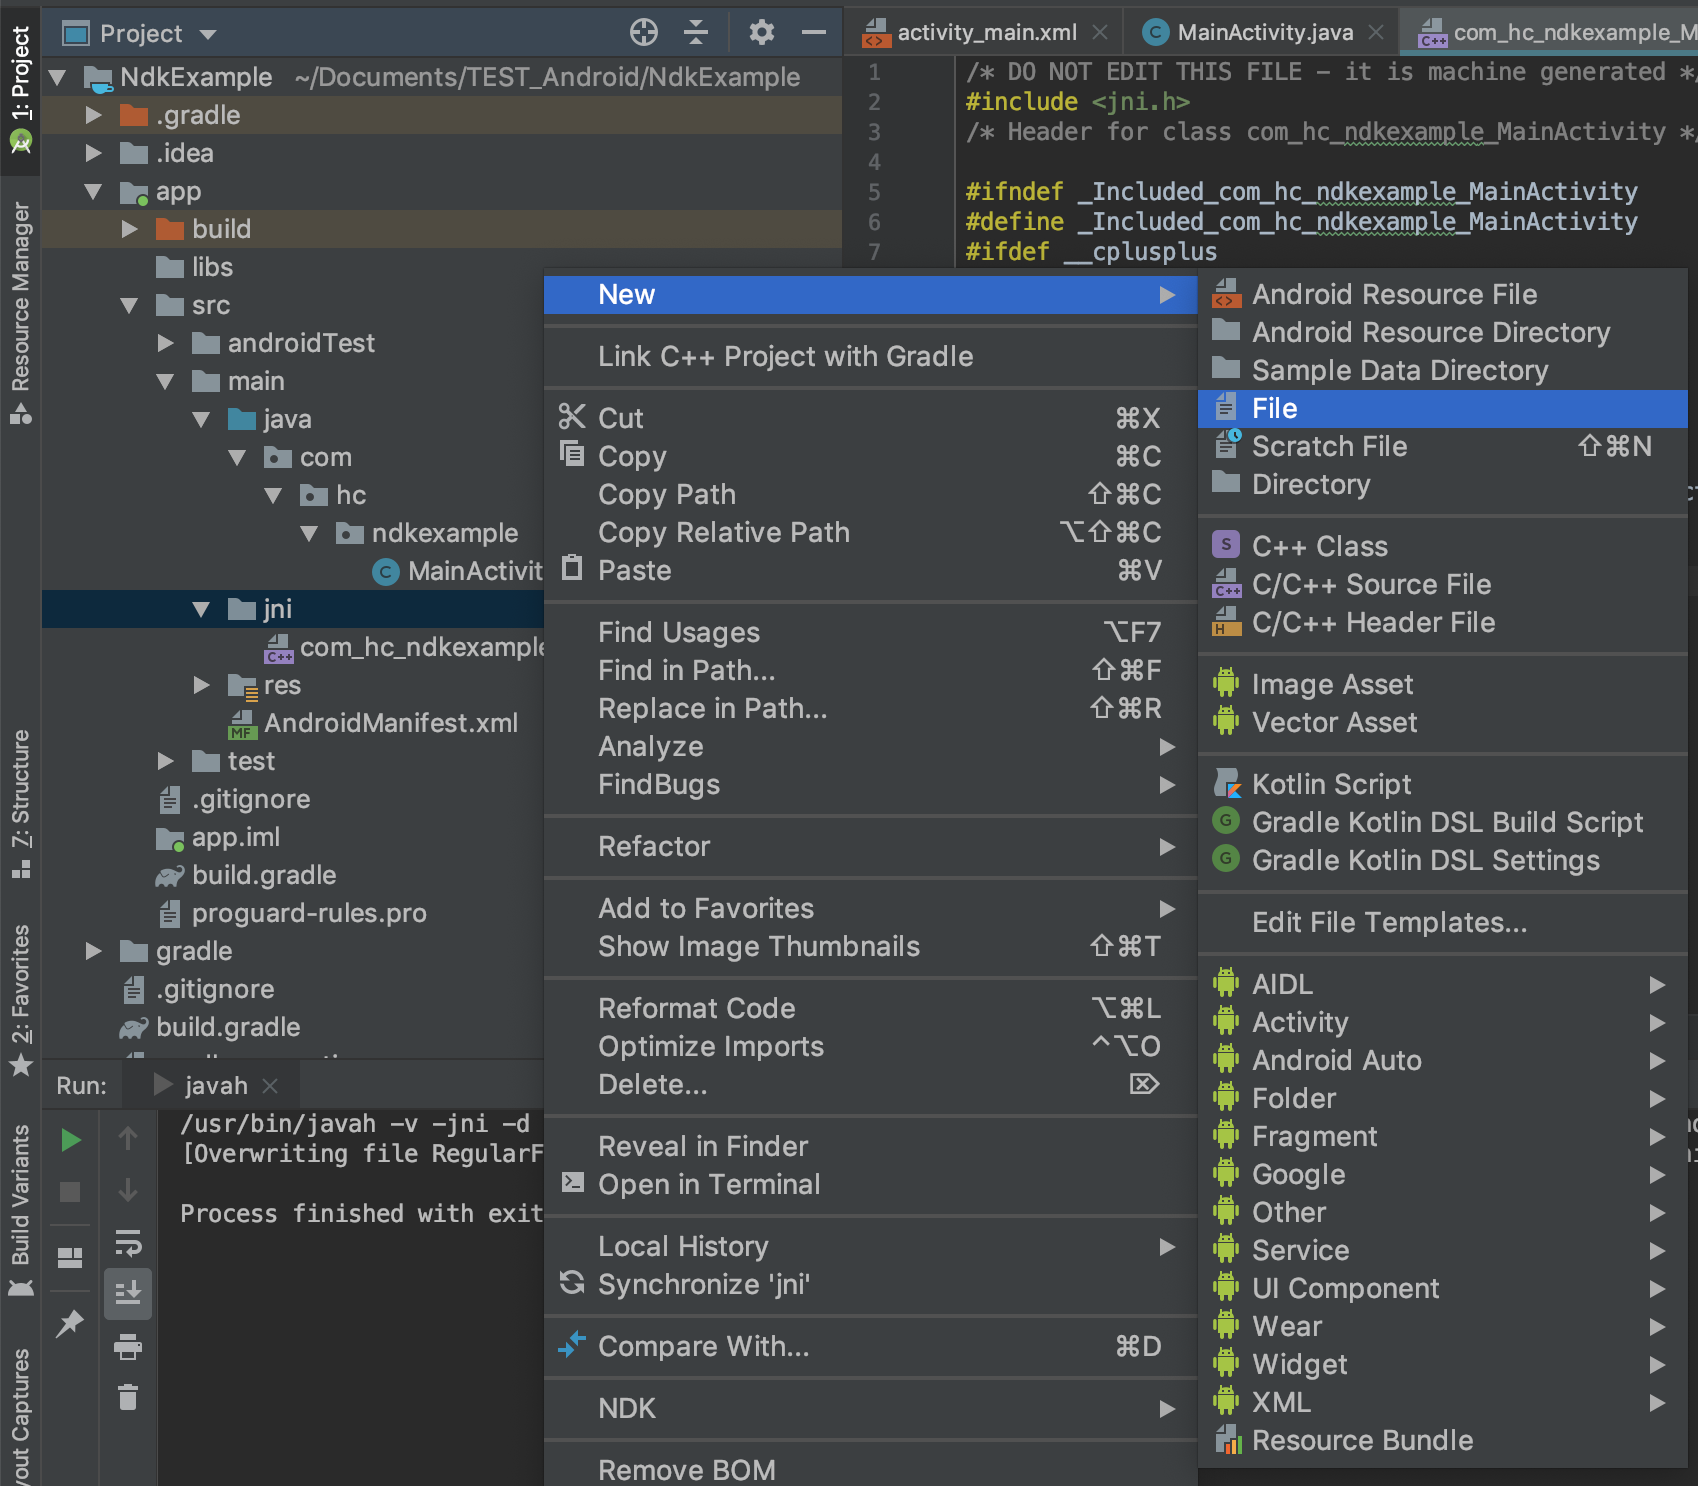Click the collapse all icon in Project panel

click(696, 33)
